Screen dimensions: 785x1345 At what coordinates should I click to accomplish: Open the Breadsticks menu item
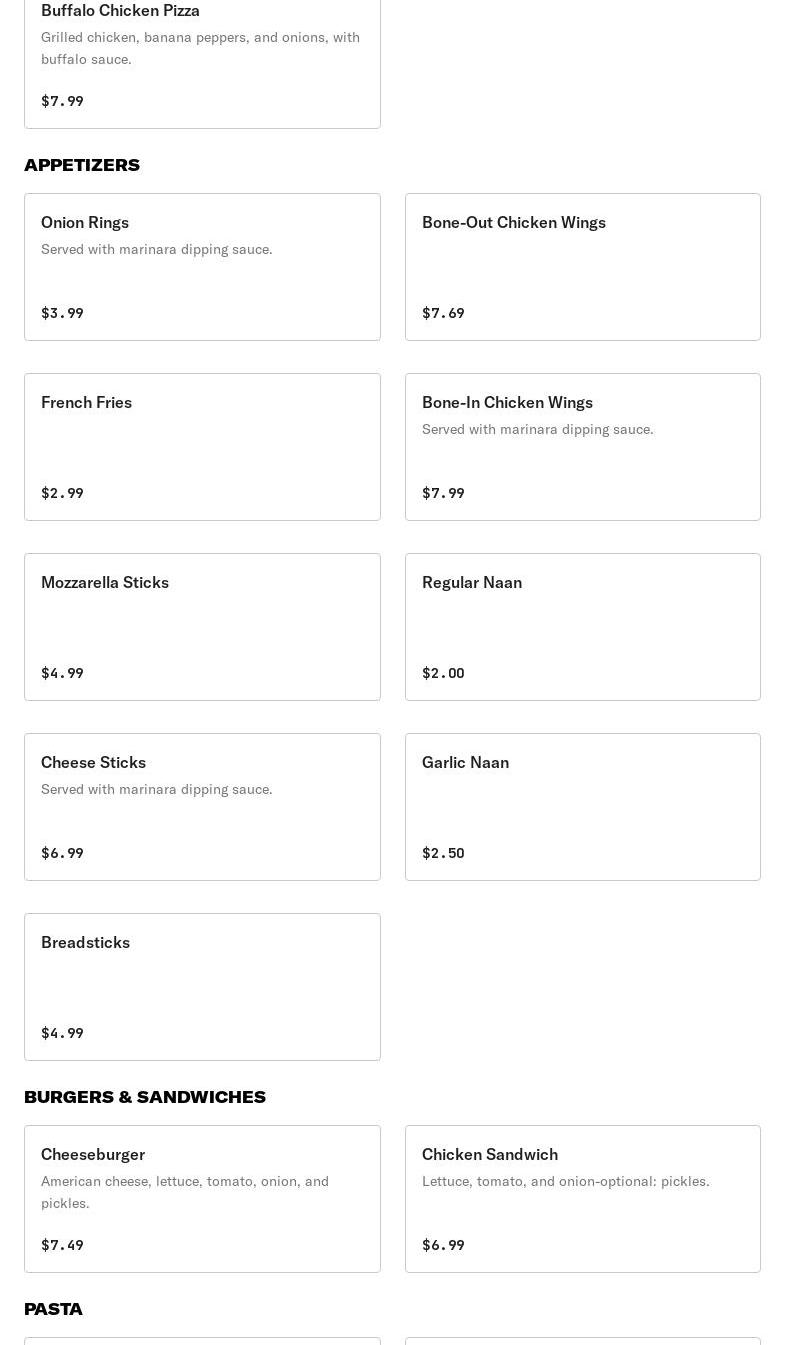coord(202,987)
